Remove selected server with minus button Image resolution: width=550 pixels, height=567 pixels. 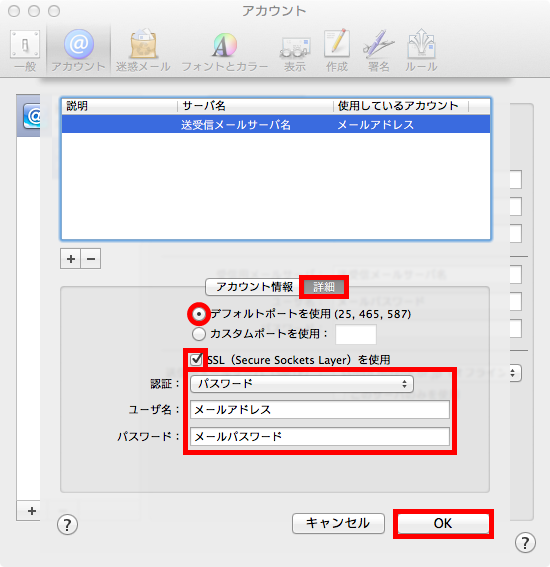tap(91, 259)
